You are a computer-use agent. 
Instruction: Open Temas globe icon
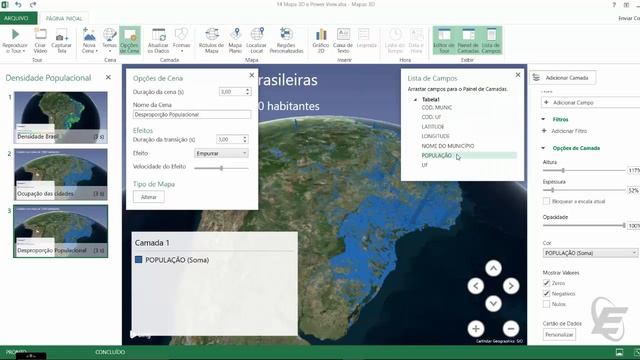(109, 35)
